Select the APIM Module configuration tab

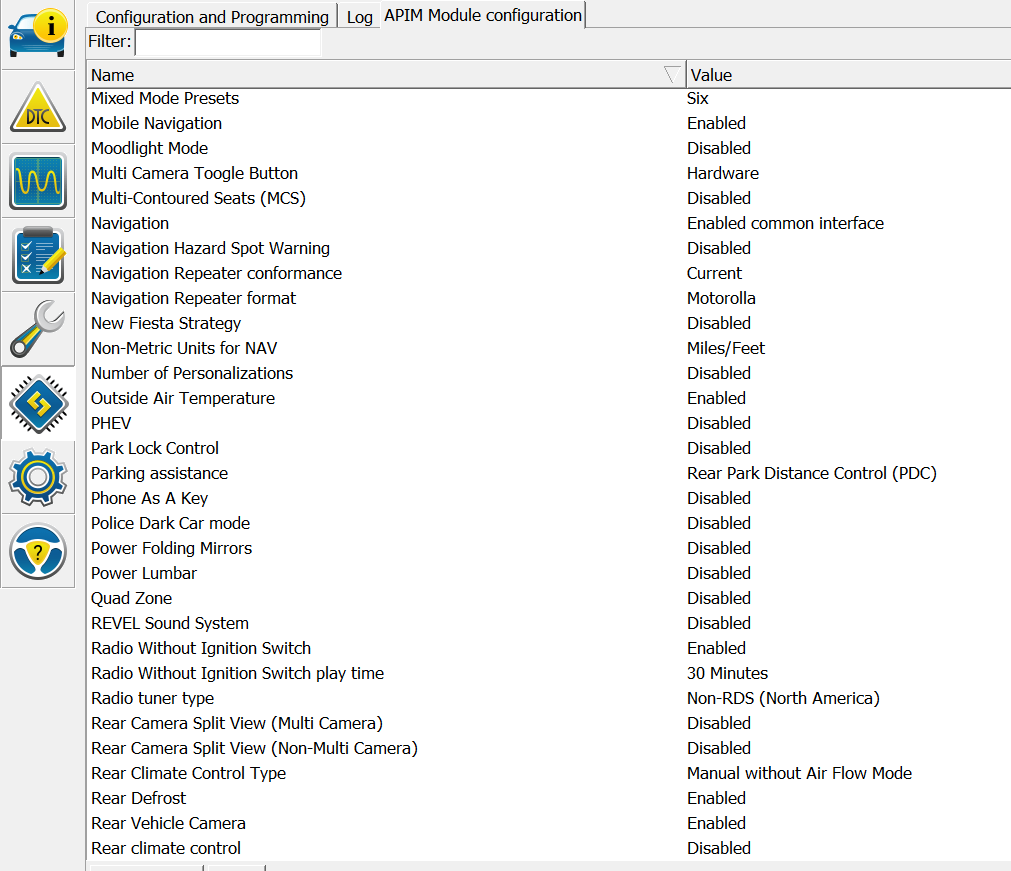(482, 15)
